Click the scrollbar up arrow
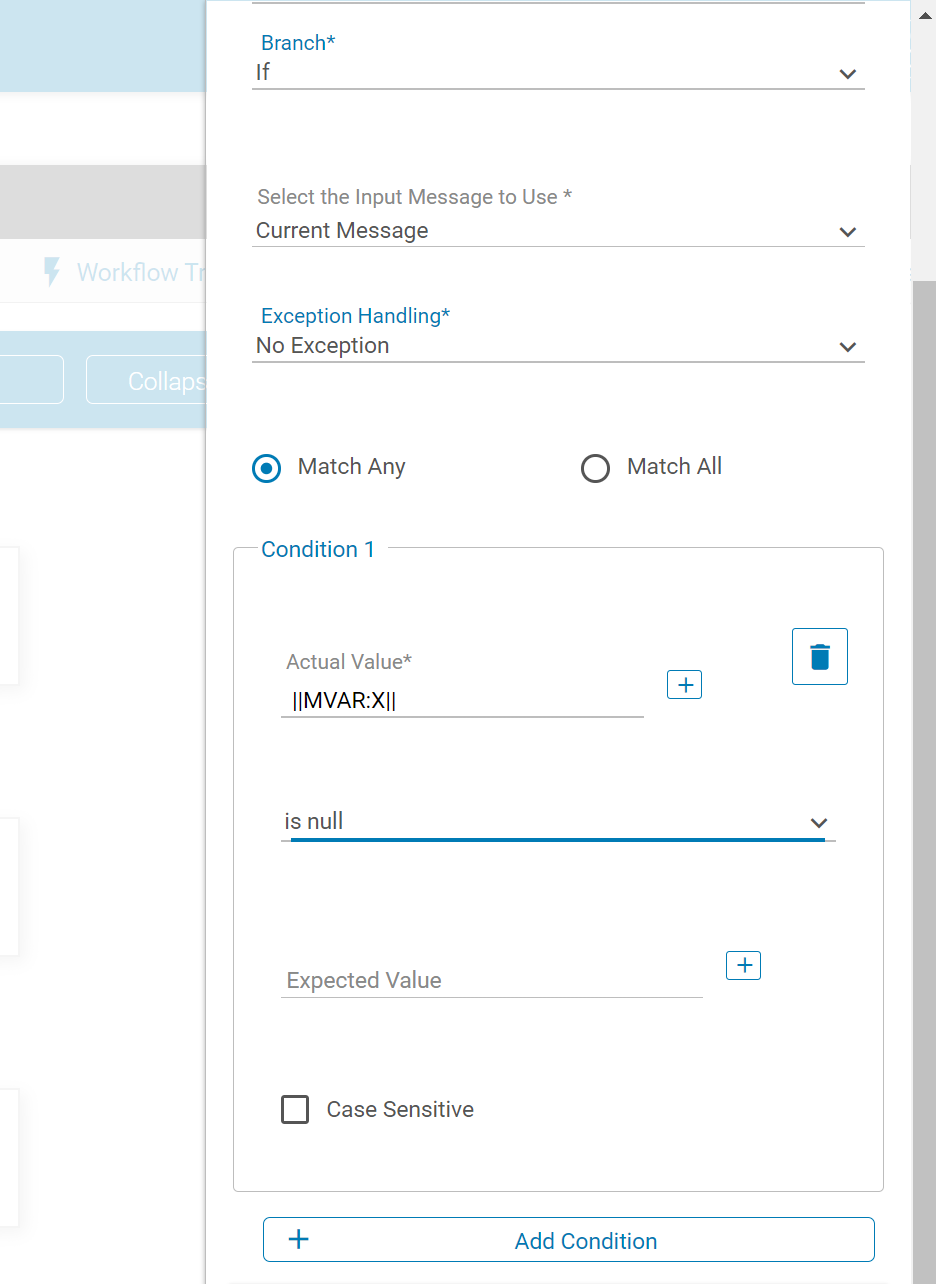 (x=924, y=14)
